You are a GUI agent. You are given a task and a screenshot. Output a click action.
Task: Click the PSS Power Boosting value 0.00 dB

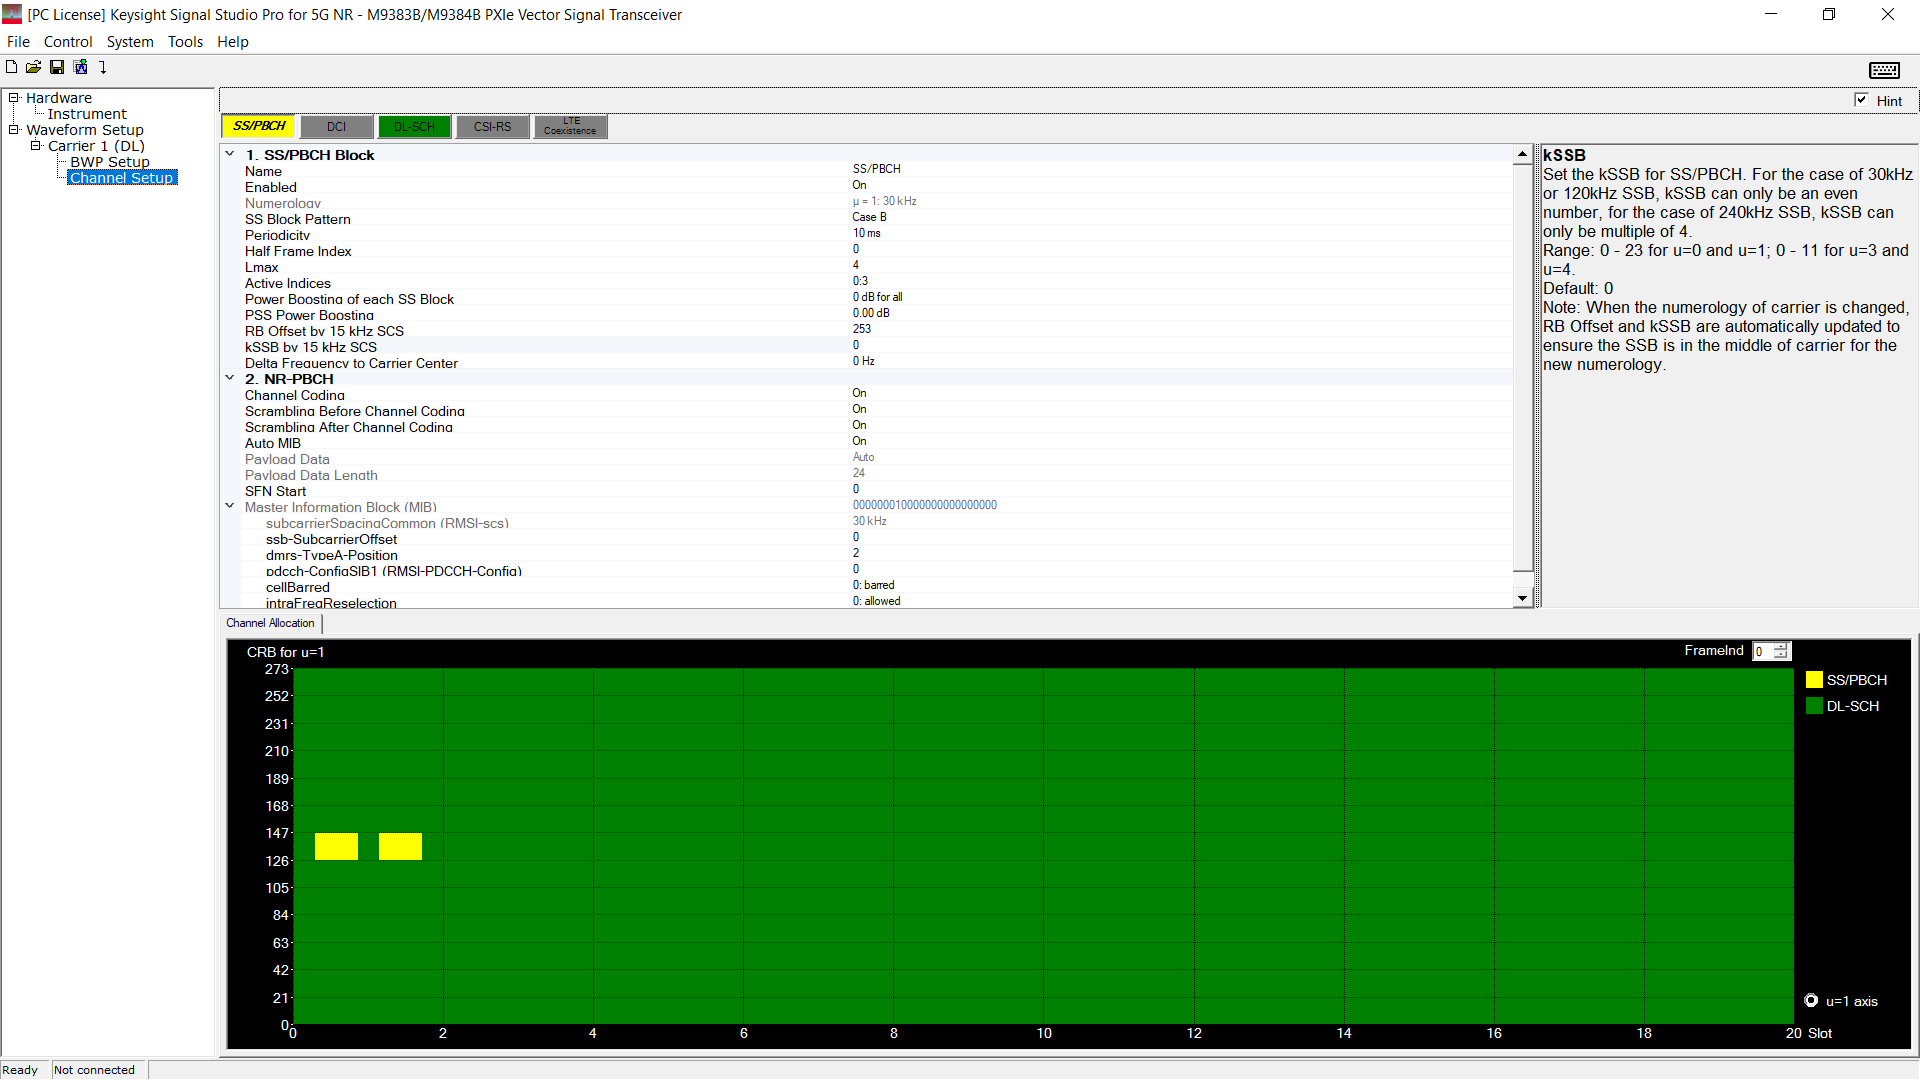pos(871,313)
